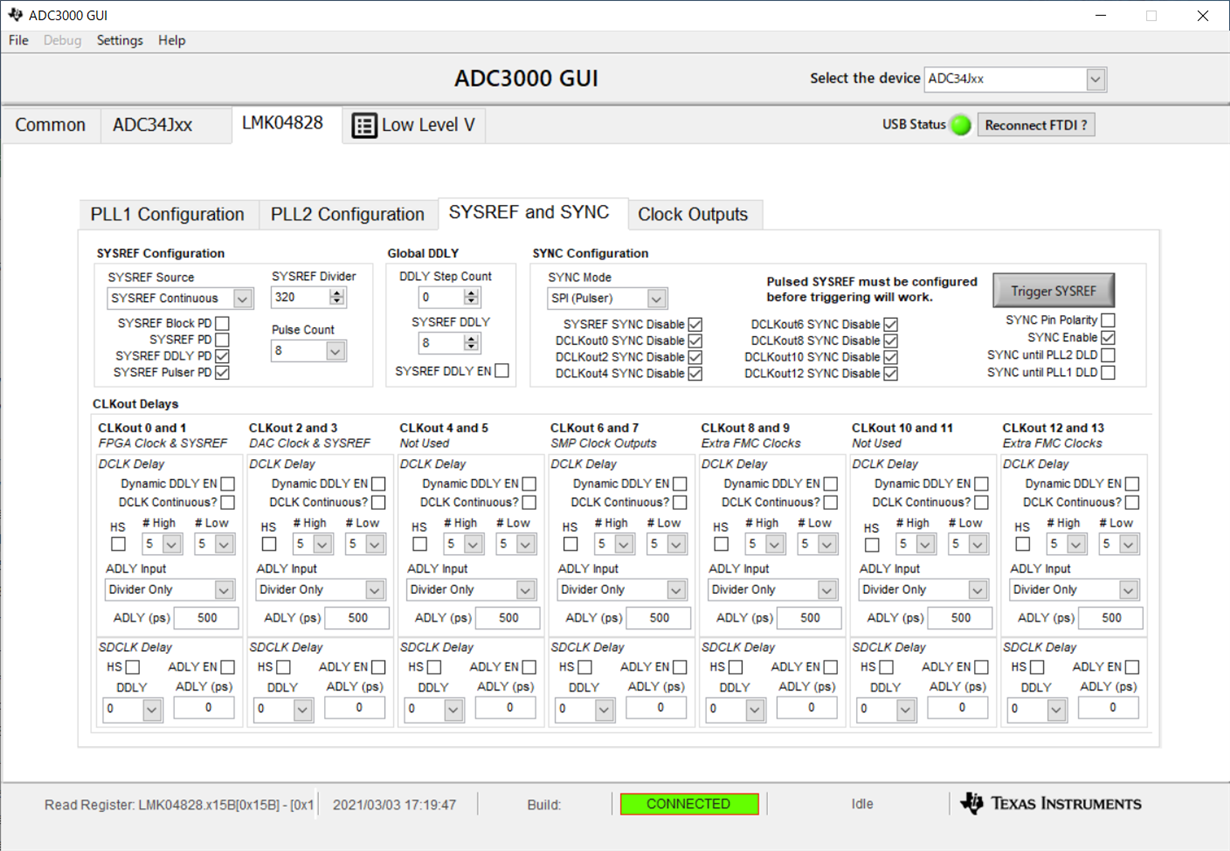This screenshot has width=1230, height=851.
Task: Enable ADLY EN for CLKout 12 and 13 SDCLK
Action: click(x=1132, y=667)
